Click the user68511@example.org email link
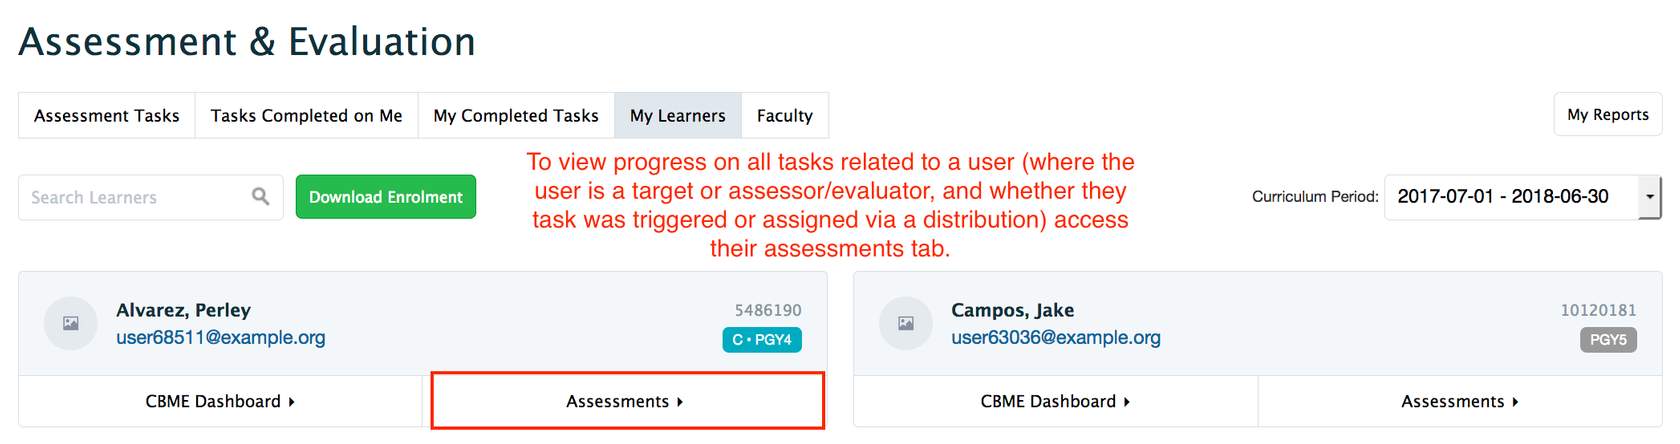 [x=221, y=337]
